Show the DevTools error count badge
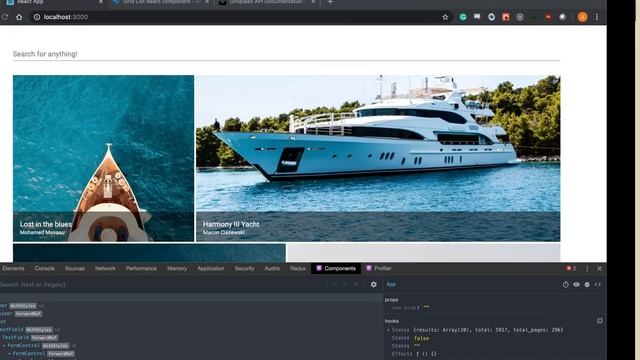640x360 pixels. 571,268
